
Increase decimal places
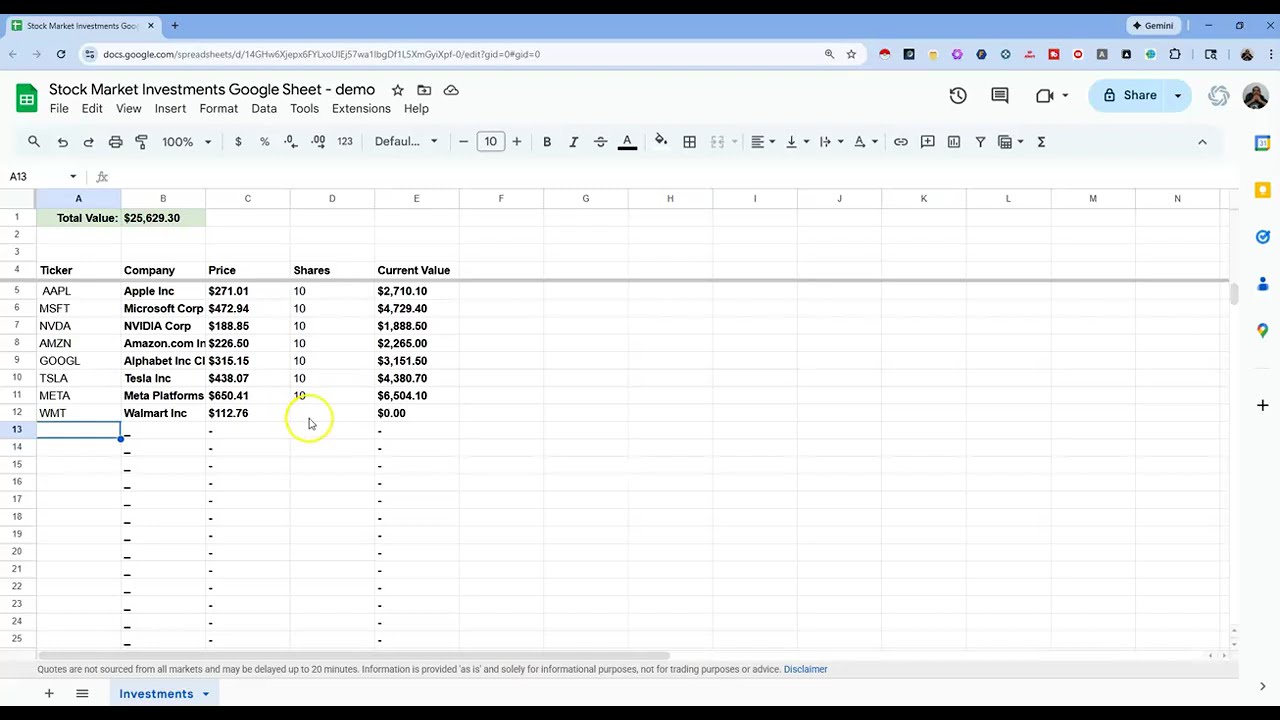click(318, 142)
